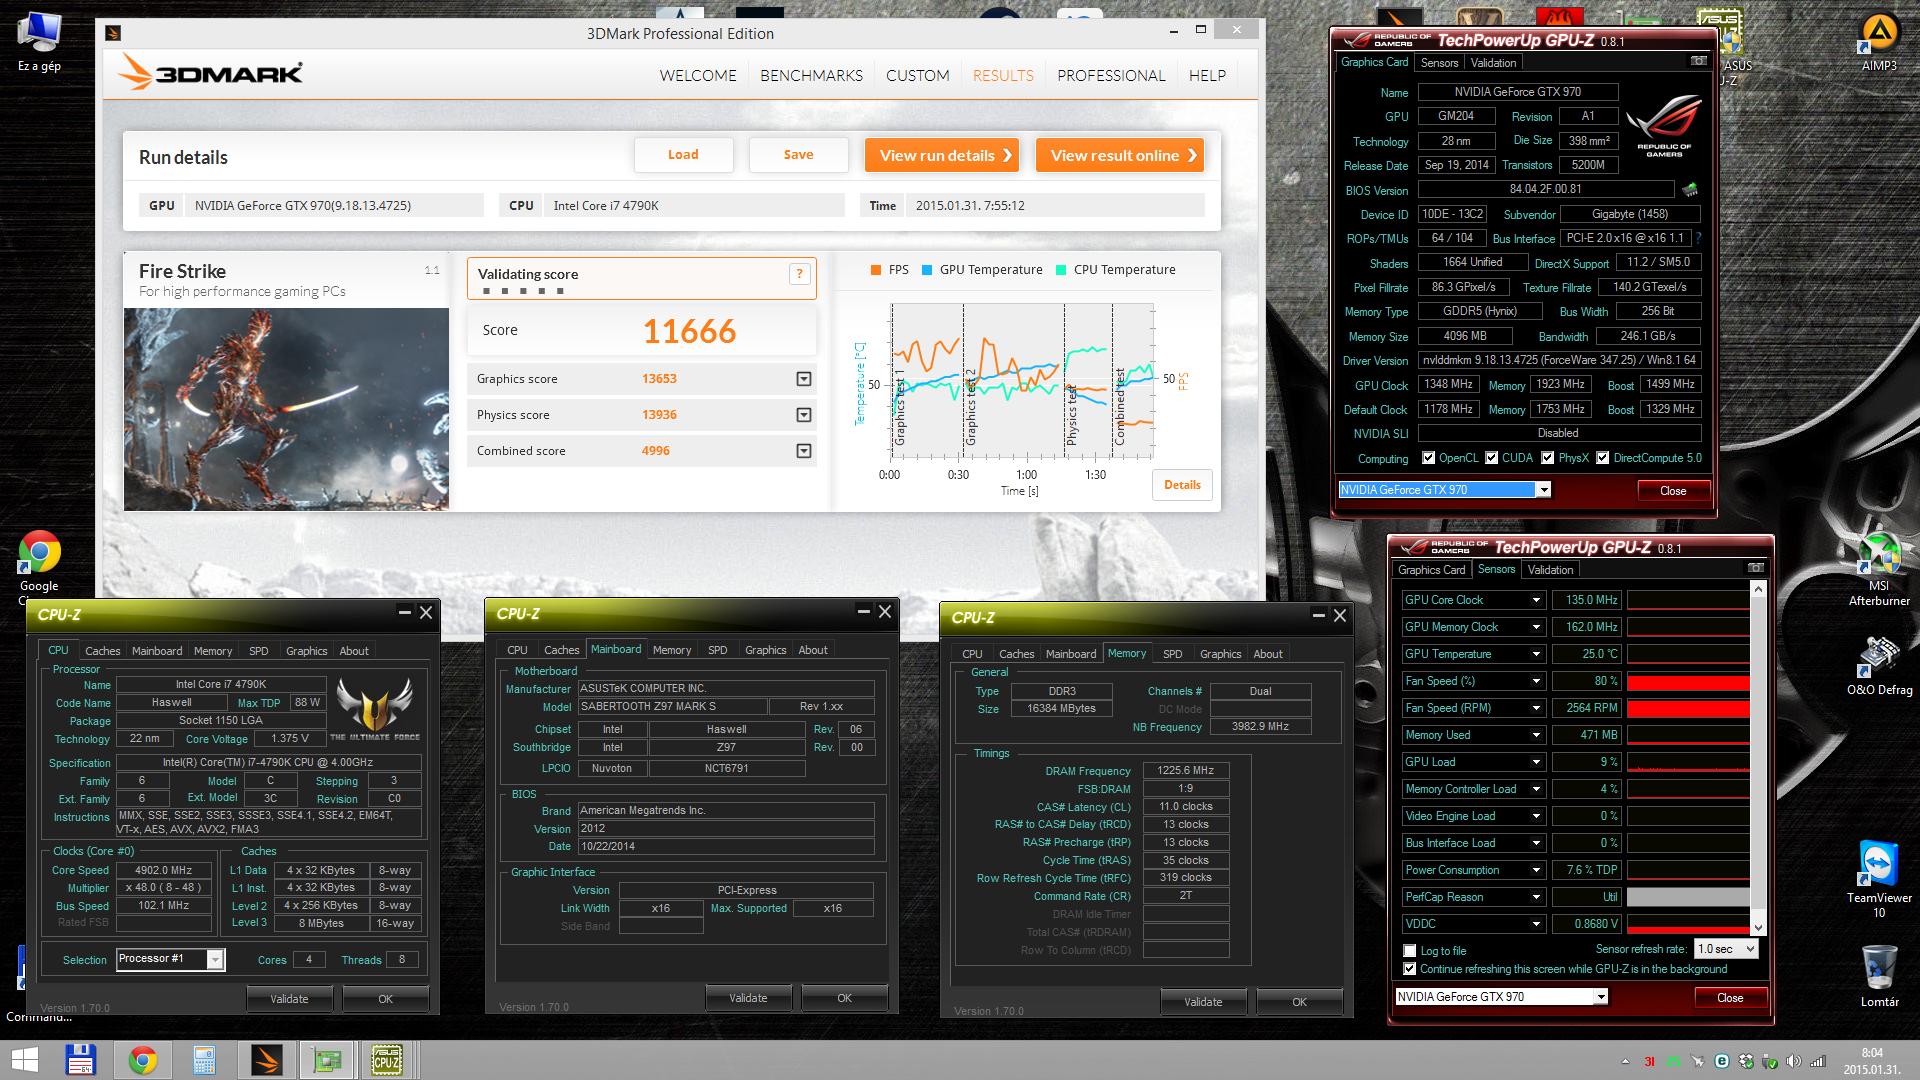Viewport: 1920px width, 1080px height.
Task: Launch Google Chrome from the taskbar
Action: [x=142, y=1060]
